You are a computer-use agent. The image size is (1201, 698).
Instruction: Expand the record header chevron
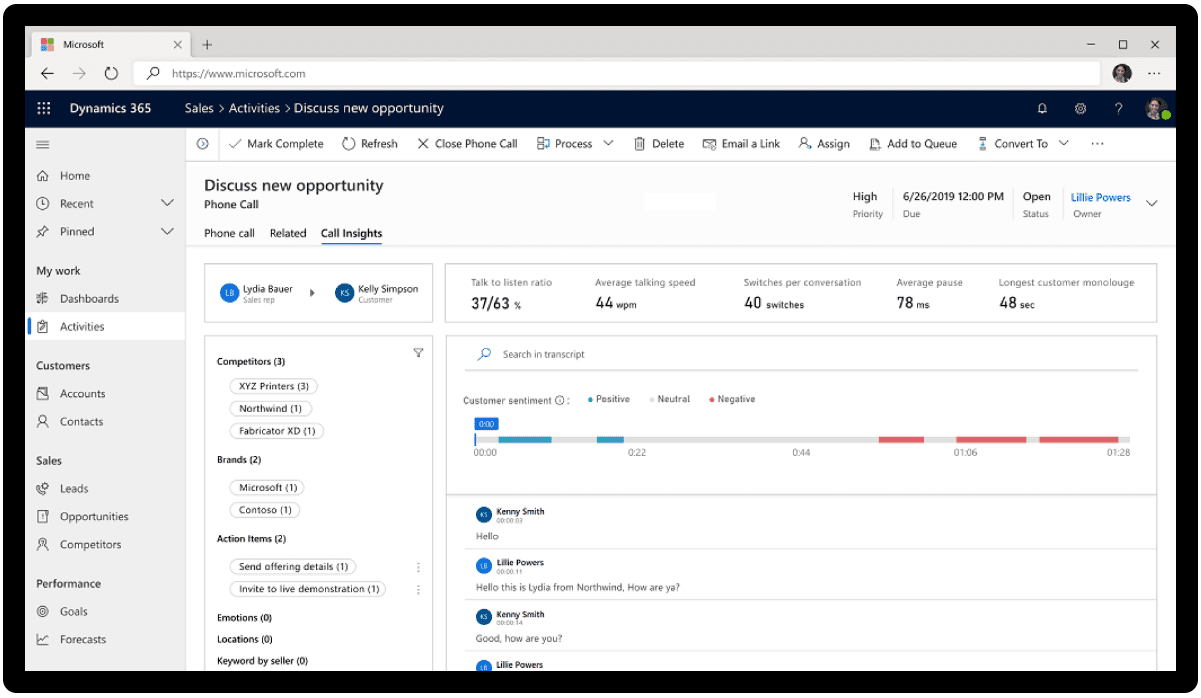(1151, 203)
